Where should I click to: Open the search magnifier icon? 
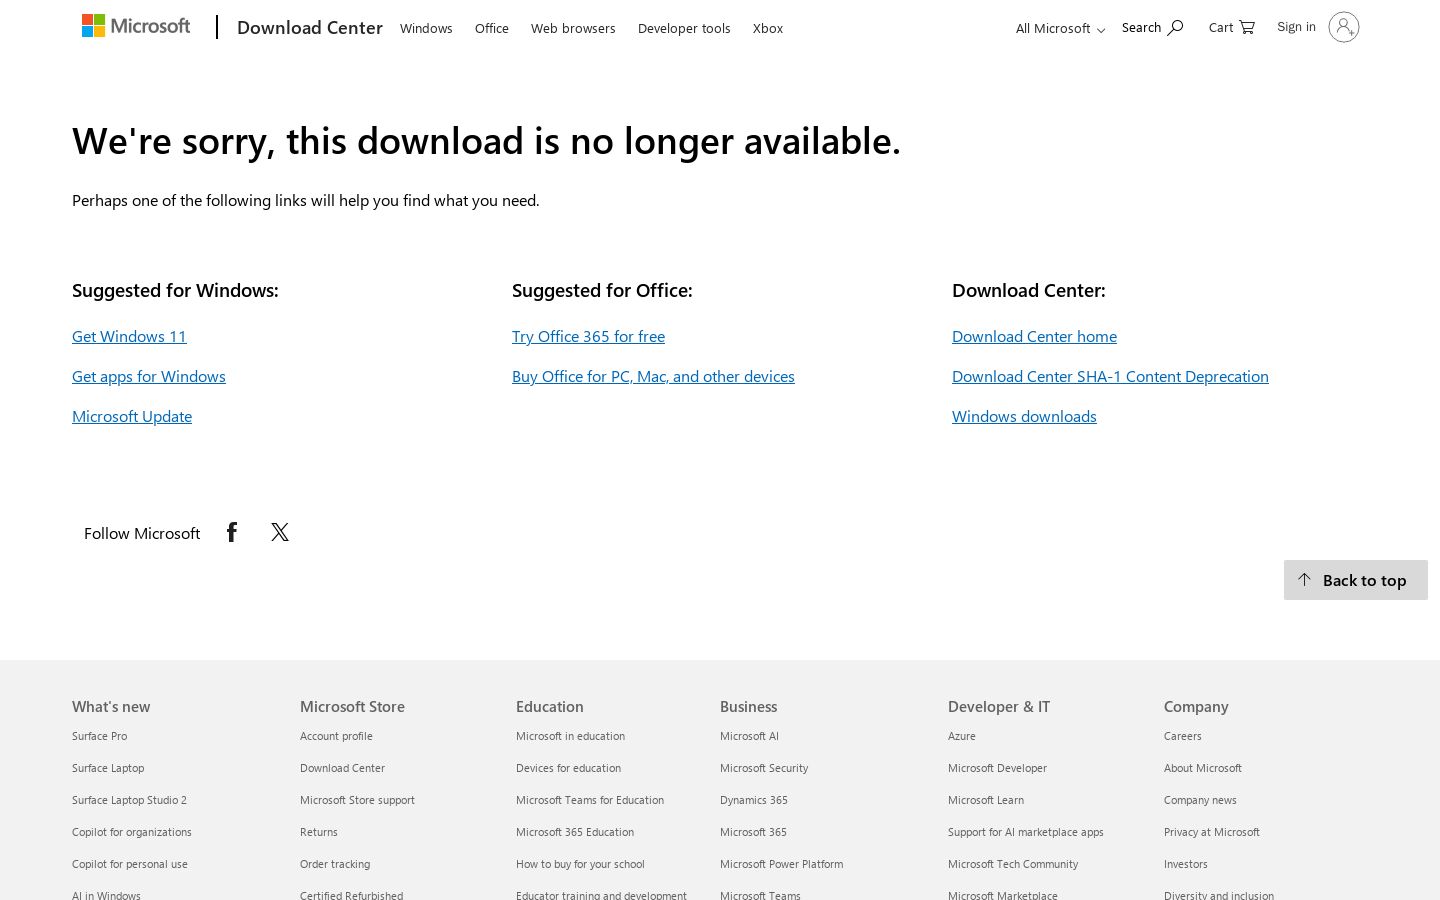coord(1175,28)
